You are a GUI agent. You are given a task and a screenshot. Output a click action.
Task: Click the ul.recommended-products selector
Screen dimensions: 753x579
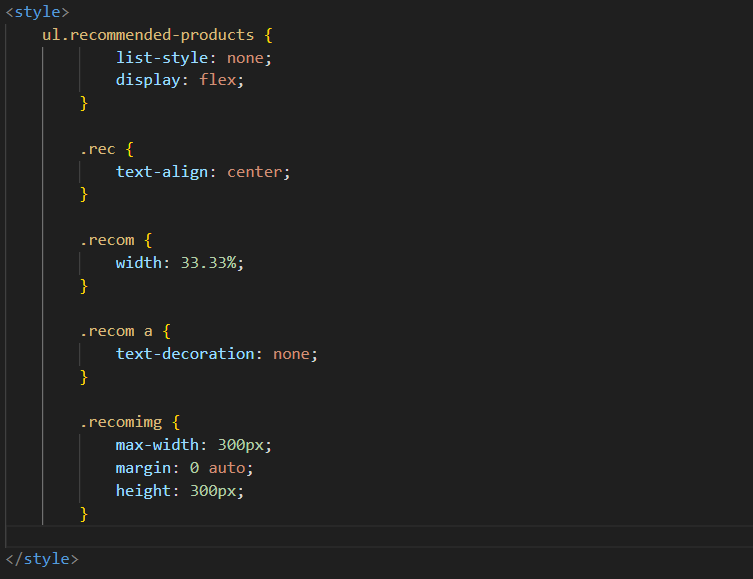tap(148, 35)
